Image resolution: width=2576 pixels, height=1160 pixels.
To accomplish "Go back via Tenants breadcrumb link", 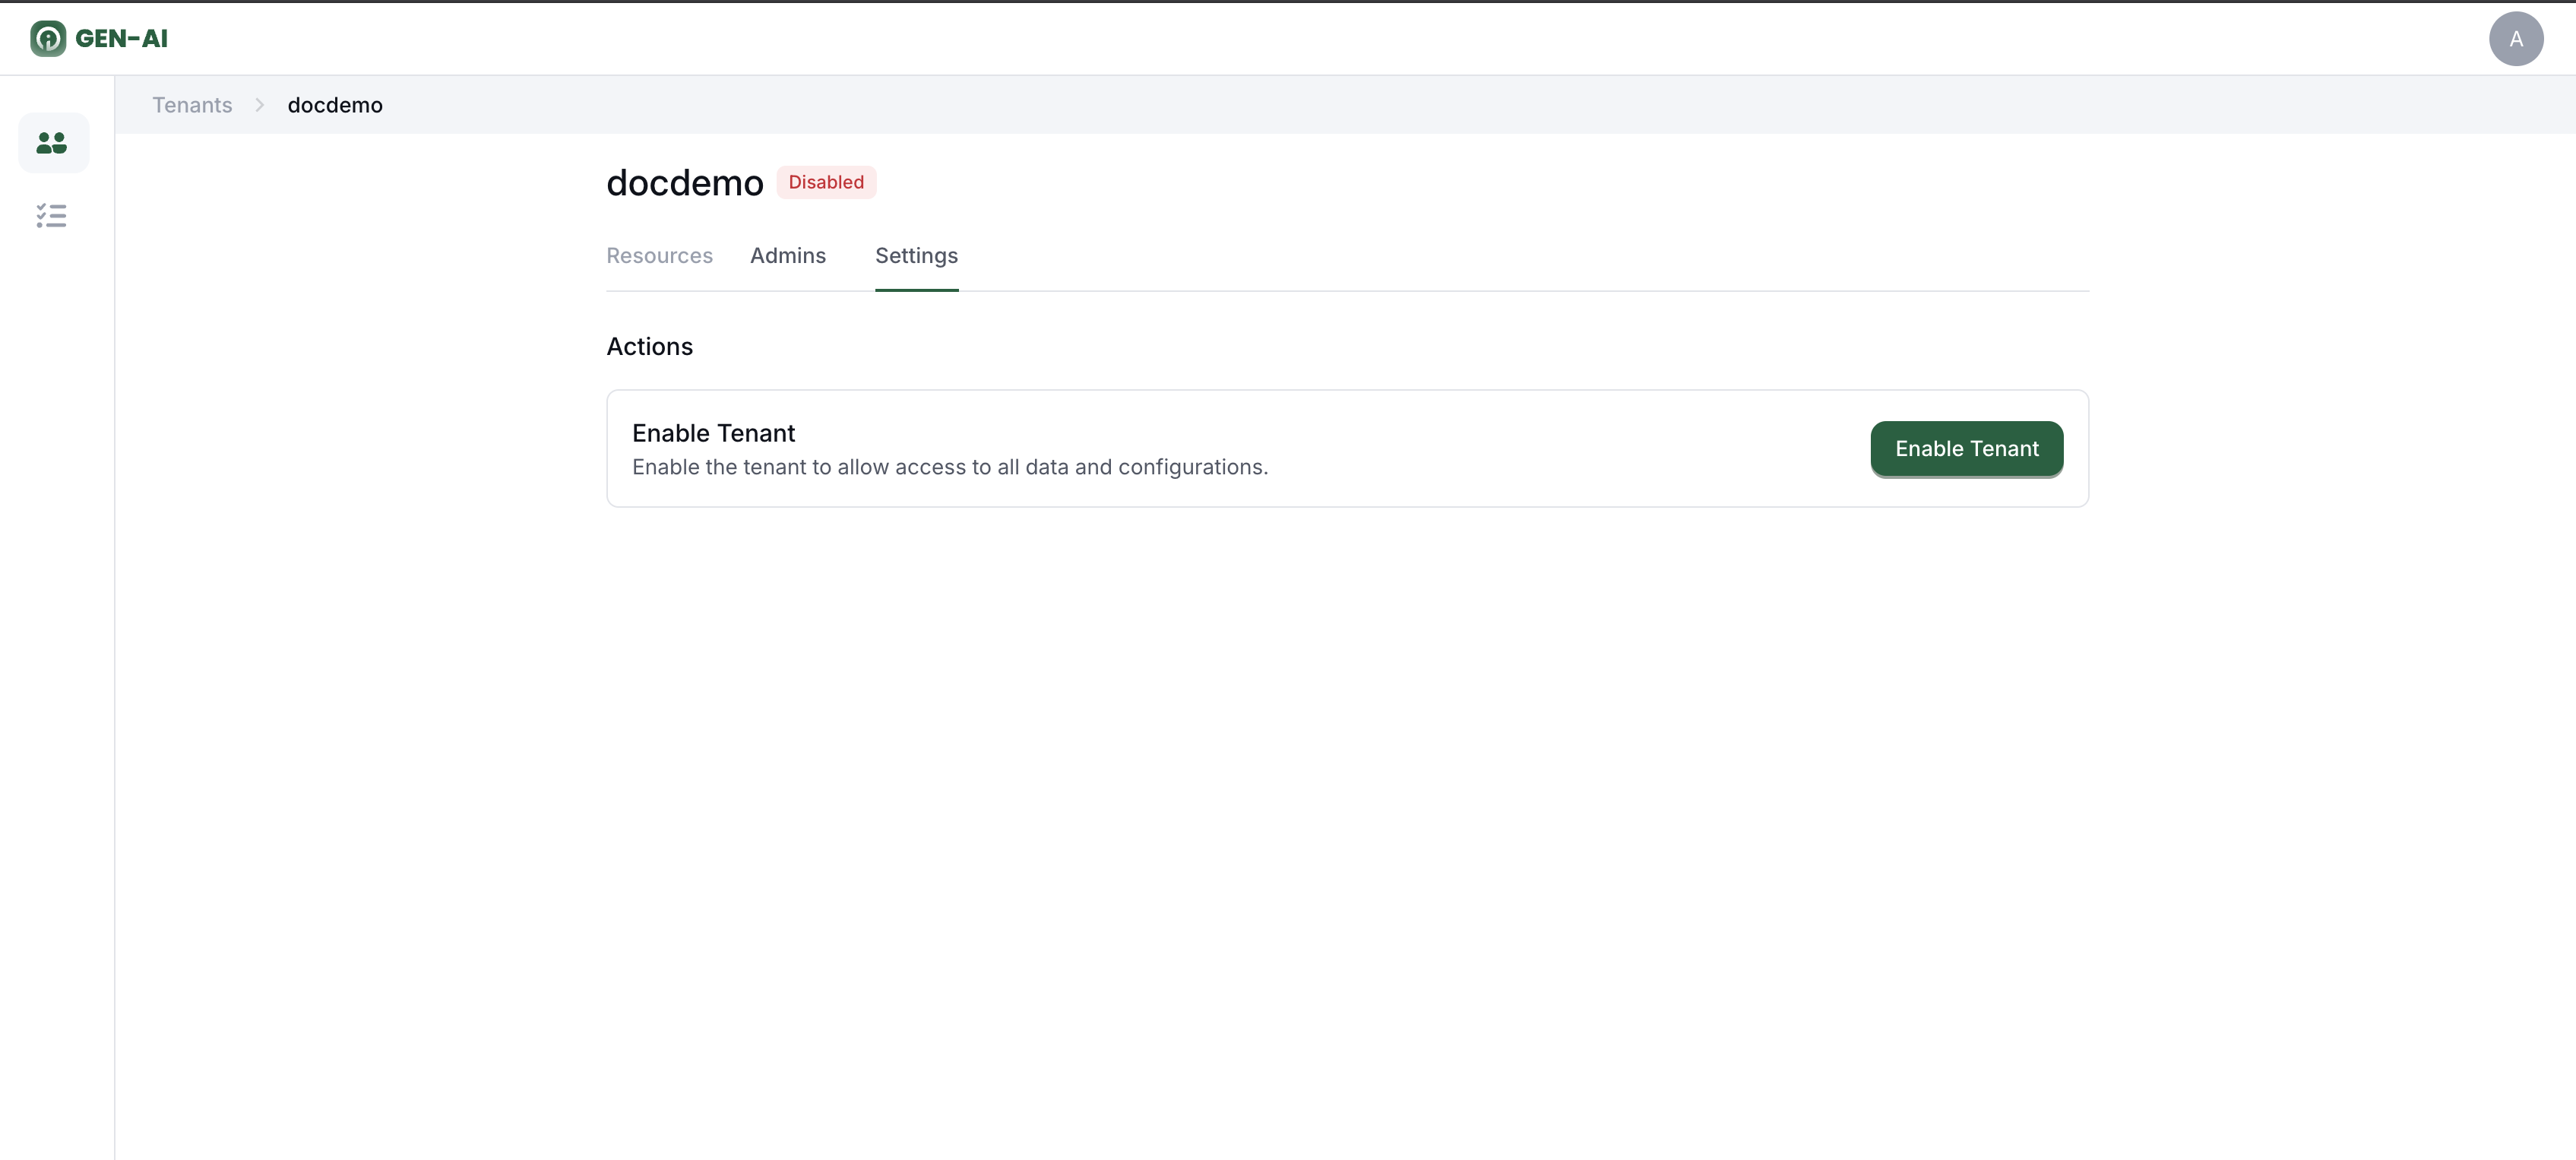I will (192, 105).
